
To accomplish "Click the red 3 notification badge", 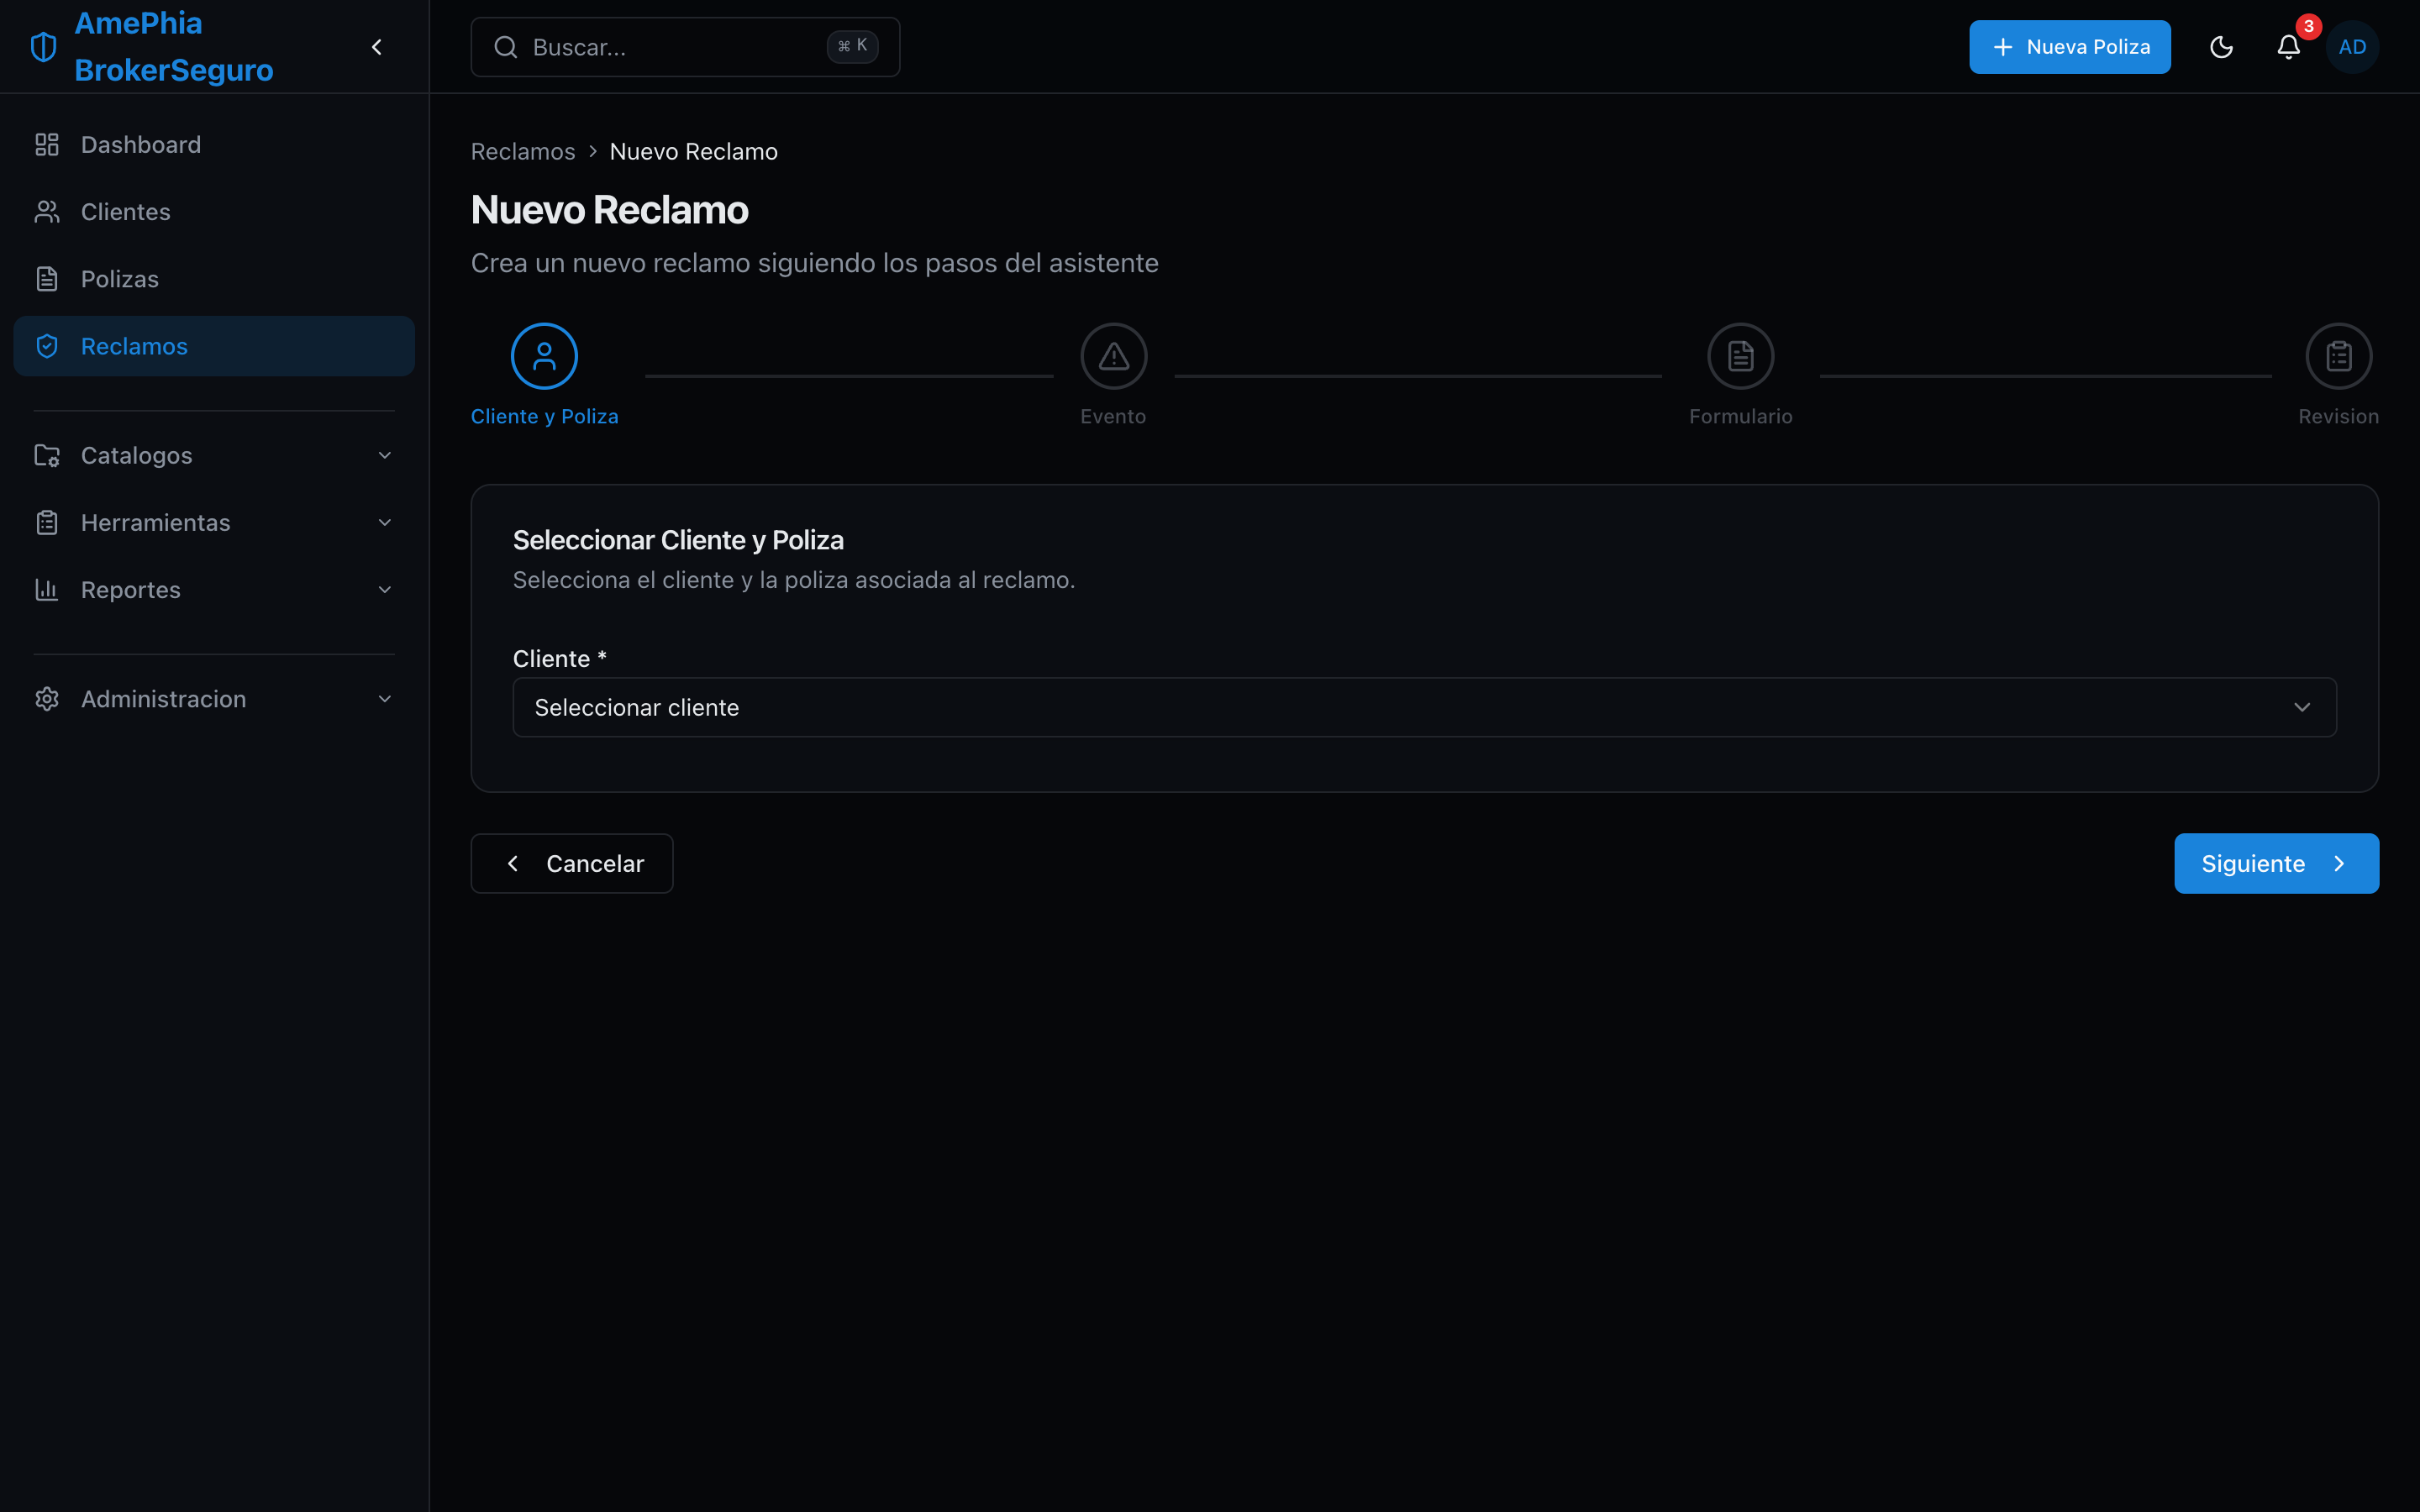I will point(2308,26).
